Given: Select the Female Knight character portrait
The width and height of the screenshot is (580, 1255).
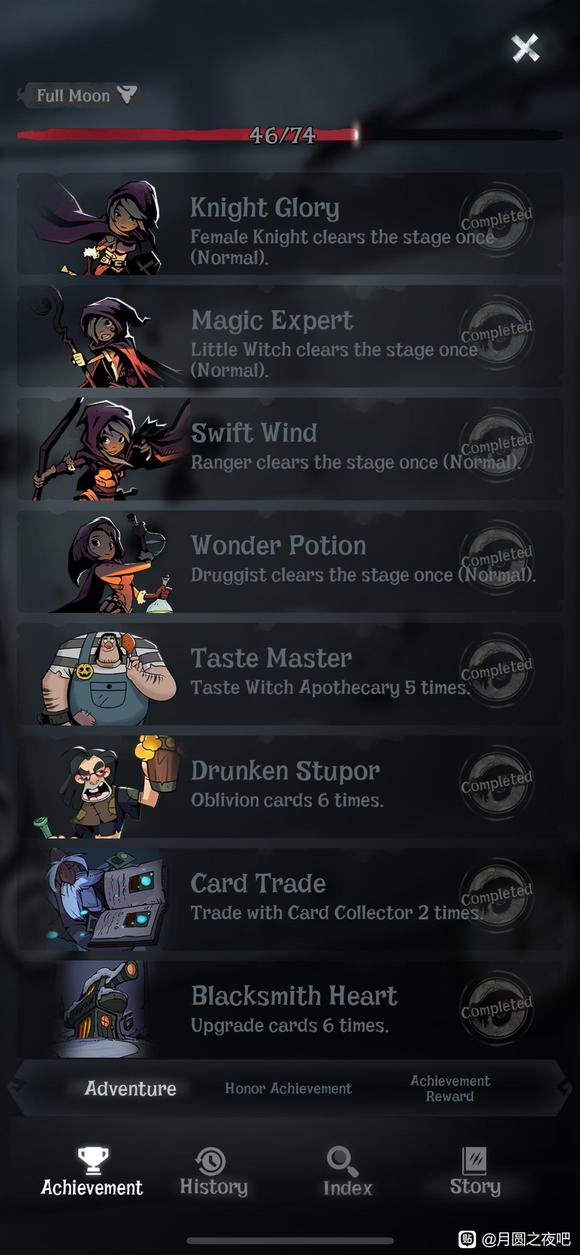Looking at the screenshot, I should click(102, 227).
